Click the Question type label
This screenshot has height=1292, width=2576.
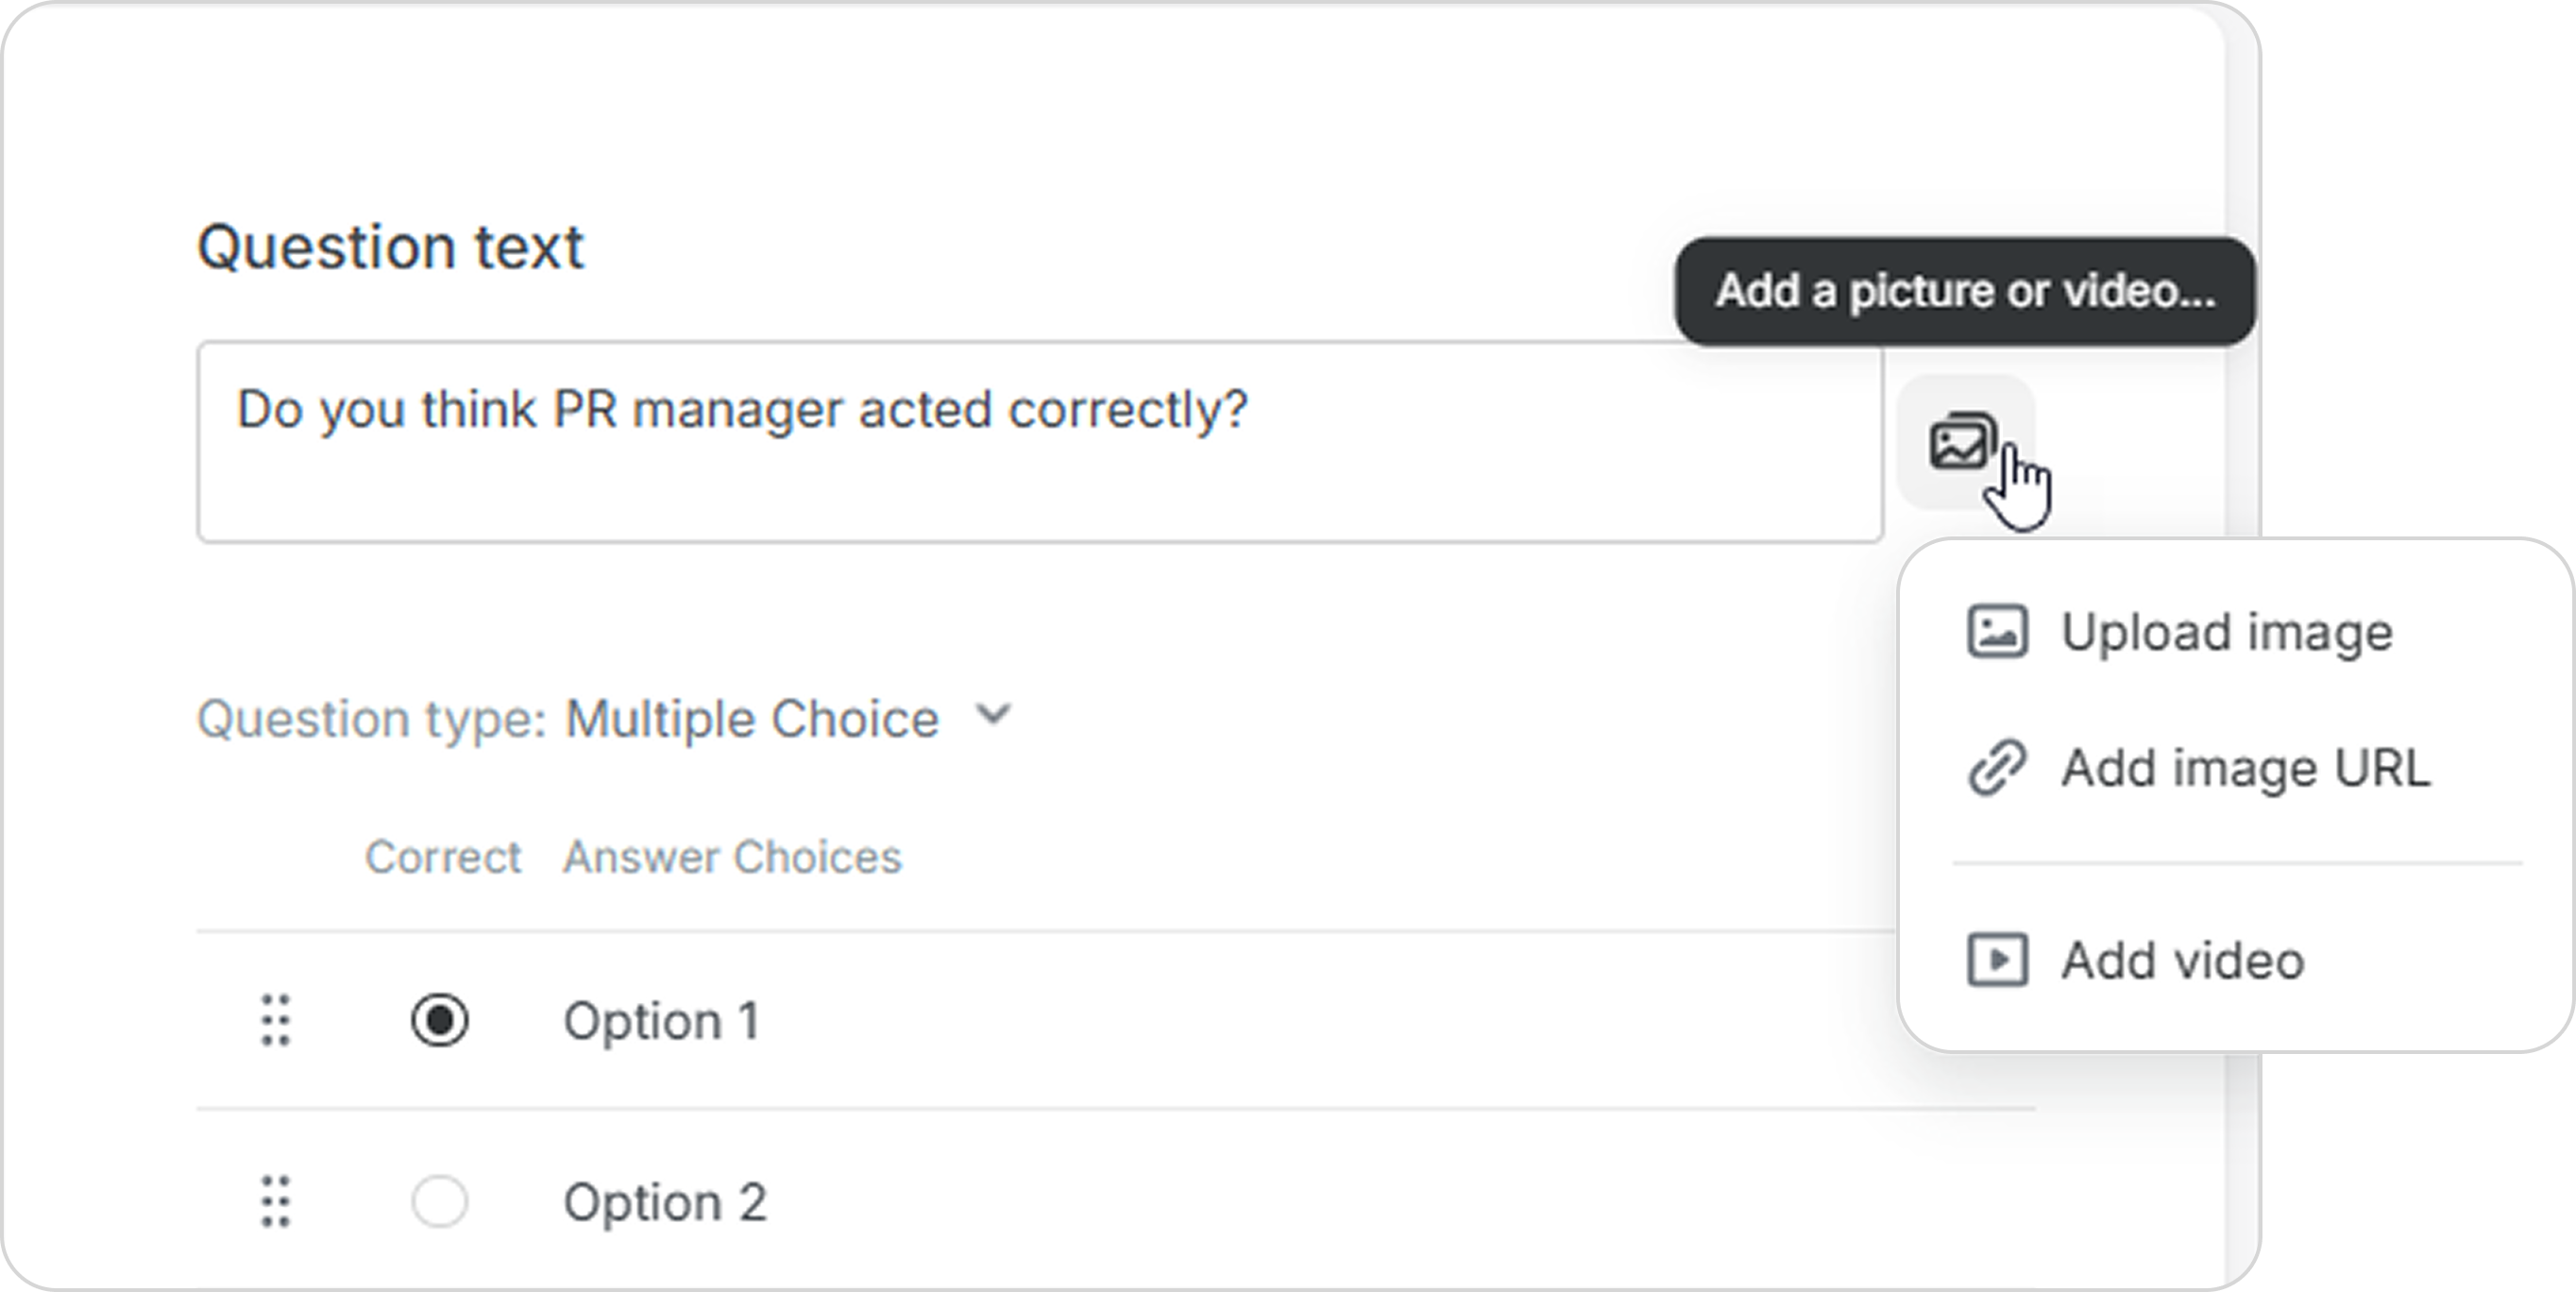pyautogui.click(x=372, y=719)
